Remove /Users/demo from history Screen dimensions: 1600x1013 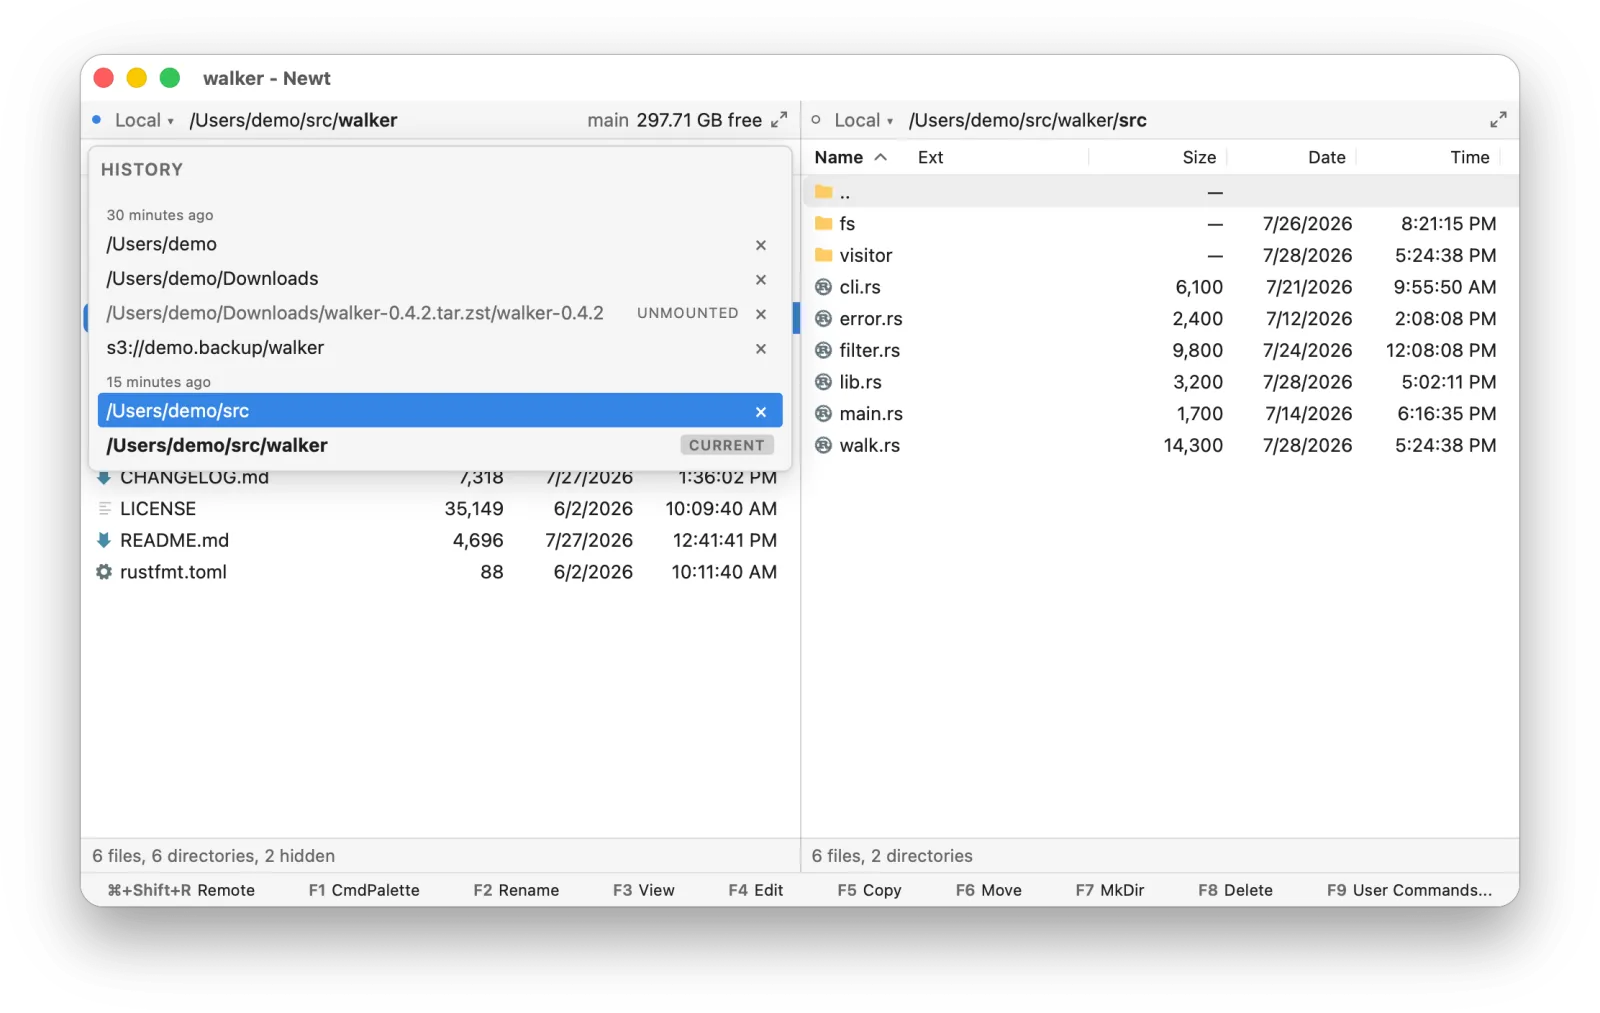pos(761,245)
